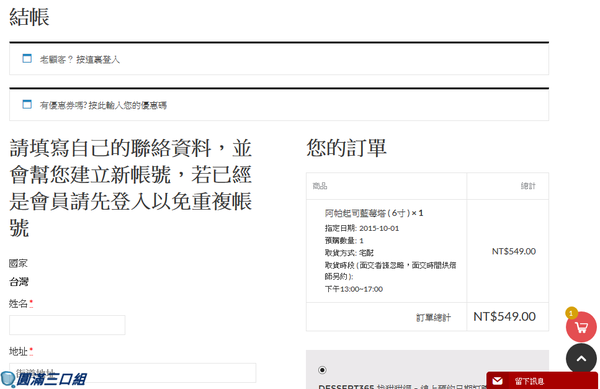
Task: Click the product name 阿帕契司藍莓塔 (6寸) × 1
Action: [x=374, y=213]
